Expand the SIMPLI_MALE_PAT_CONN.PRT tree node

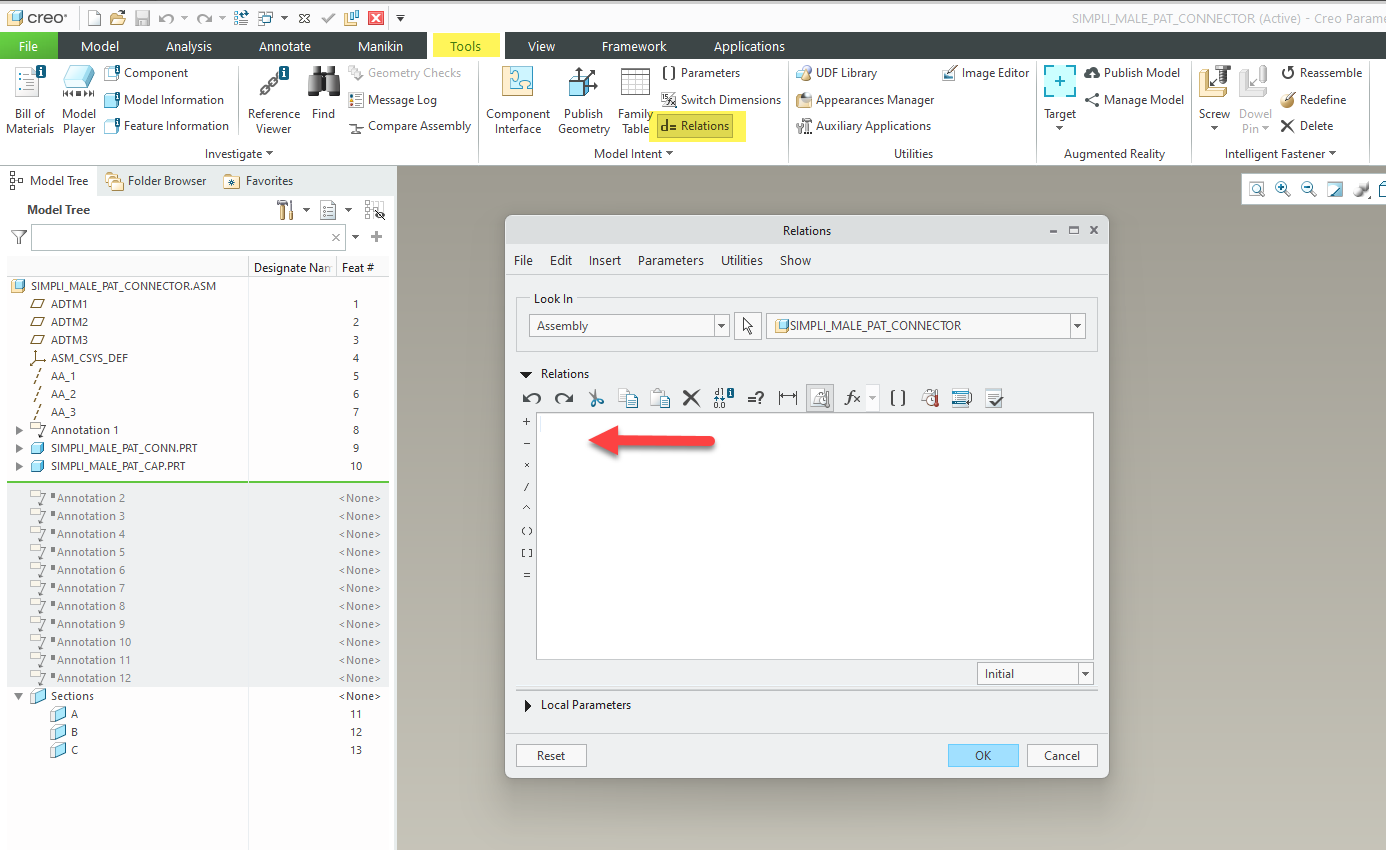click(17, 447)
